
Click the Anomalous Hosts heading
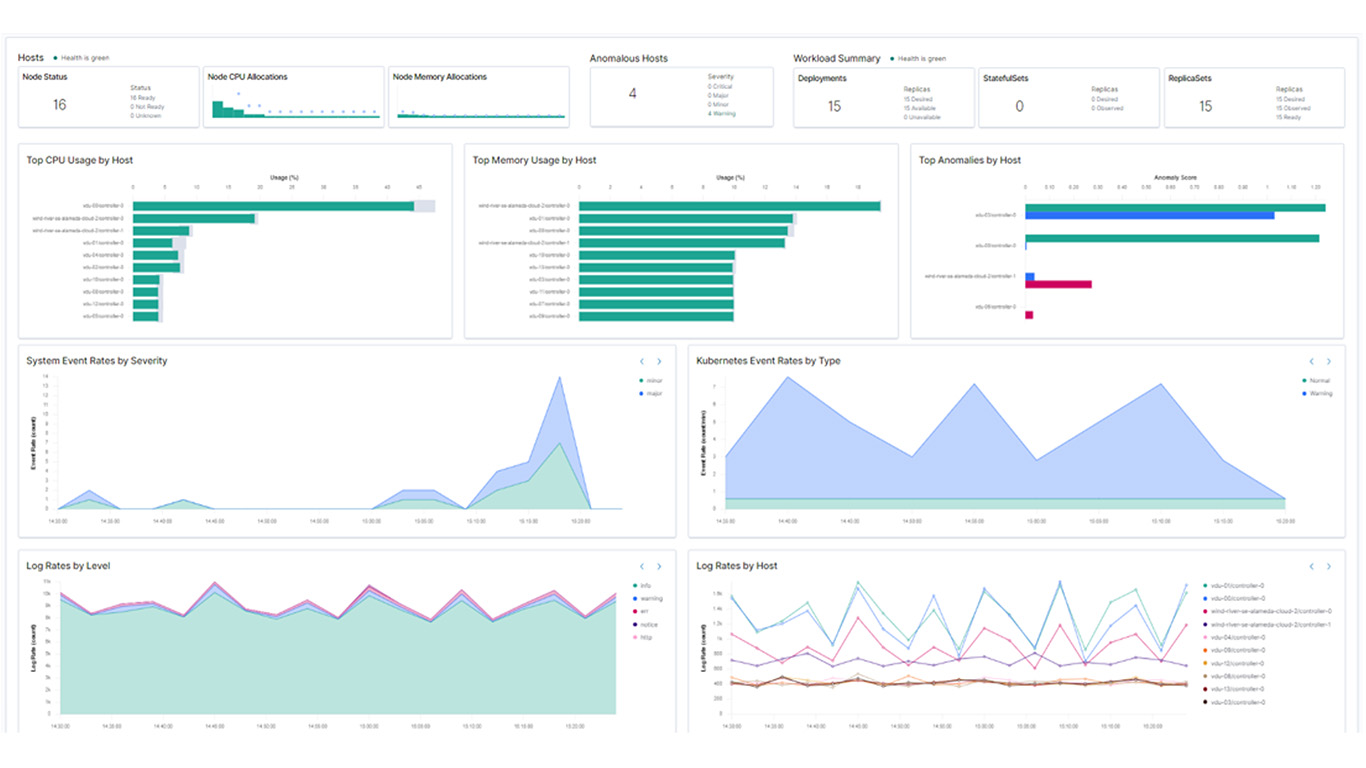[628, 59]
